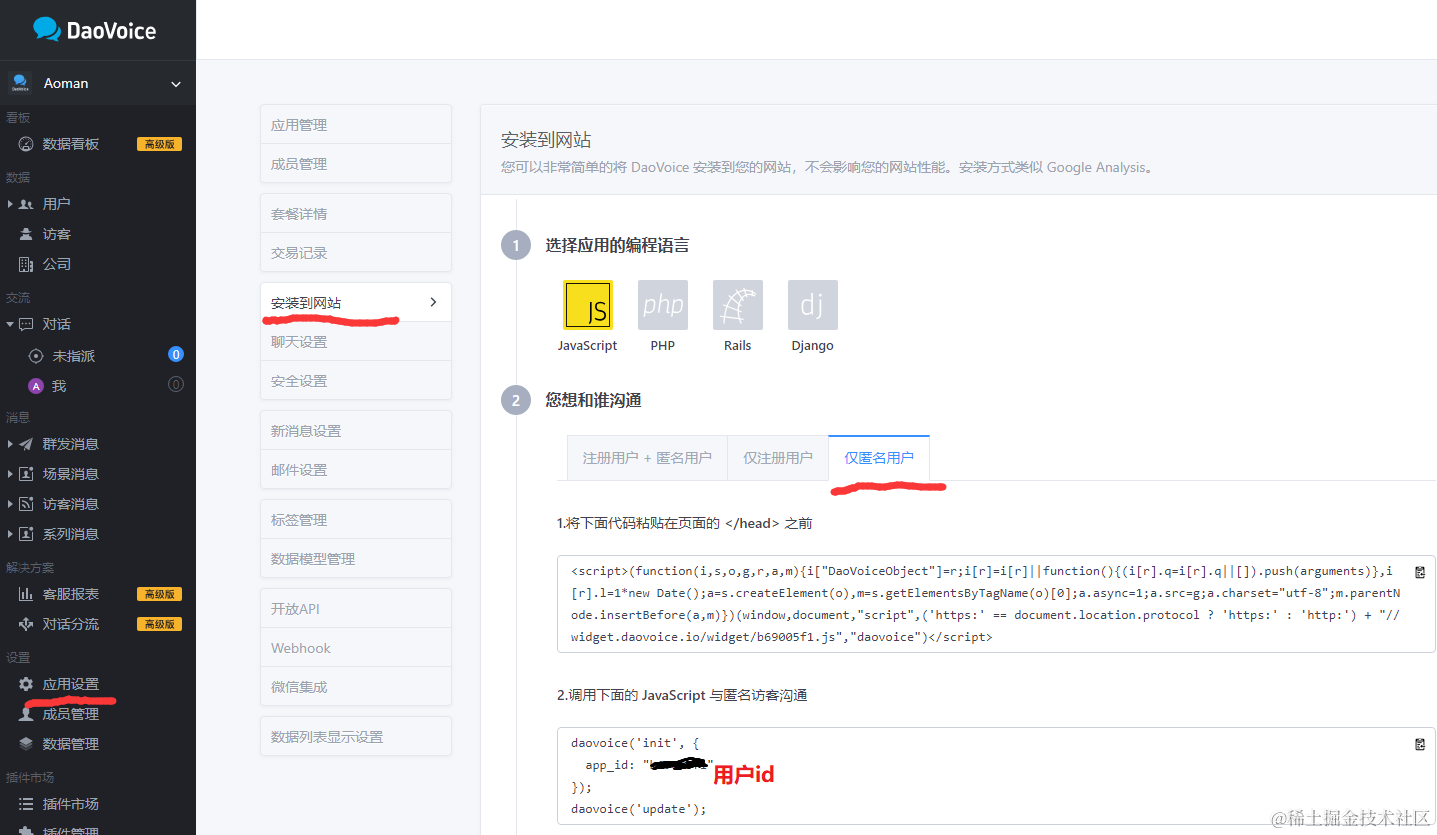
Task: Expand the 用户 tree arrow
Action: pyautogui.click(x=10, y=204)
